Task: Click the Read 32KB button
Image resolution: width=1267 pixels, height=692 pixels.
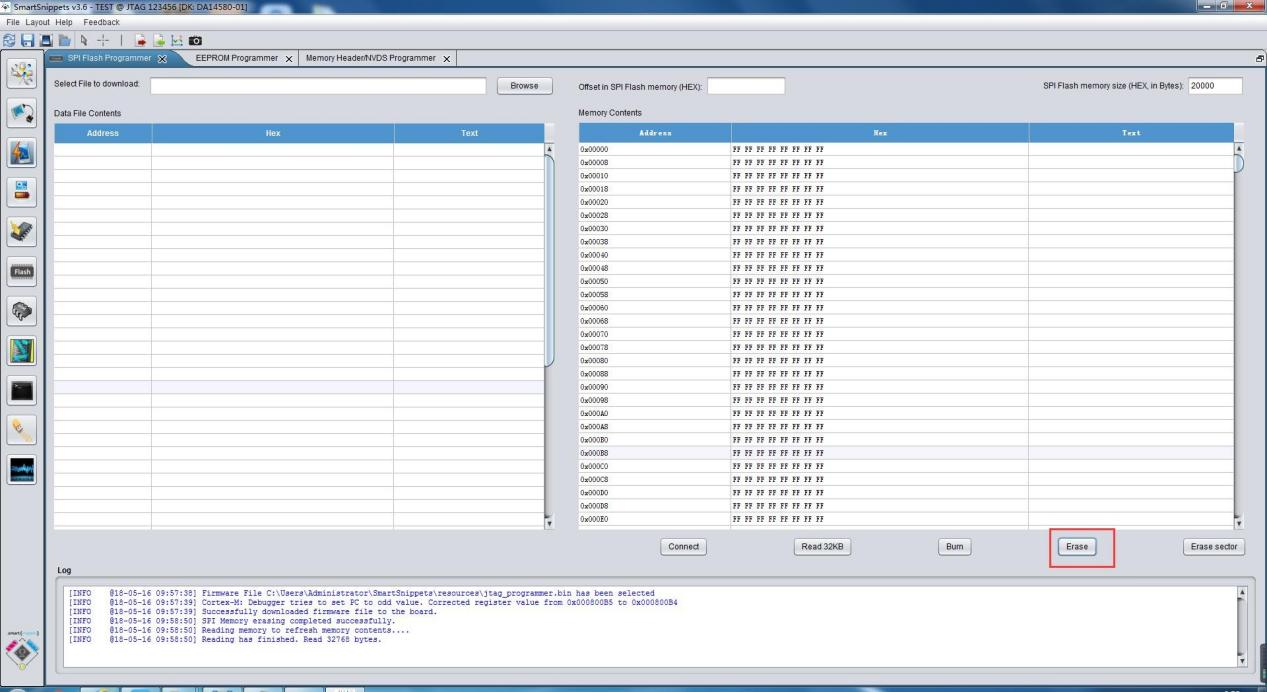Action: (x=819, y=547)
